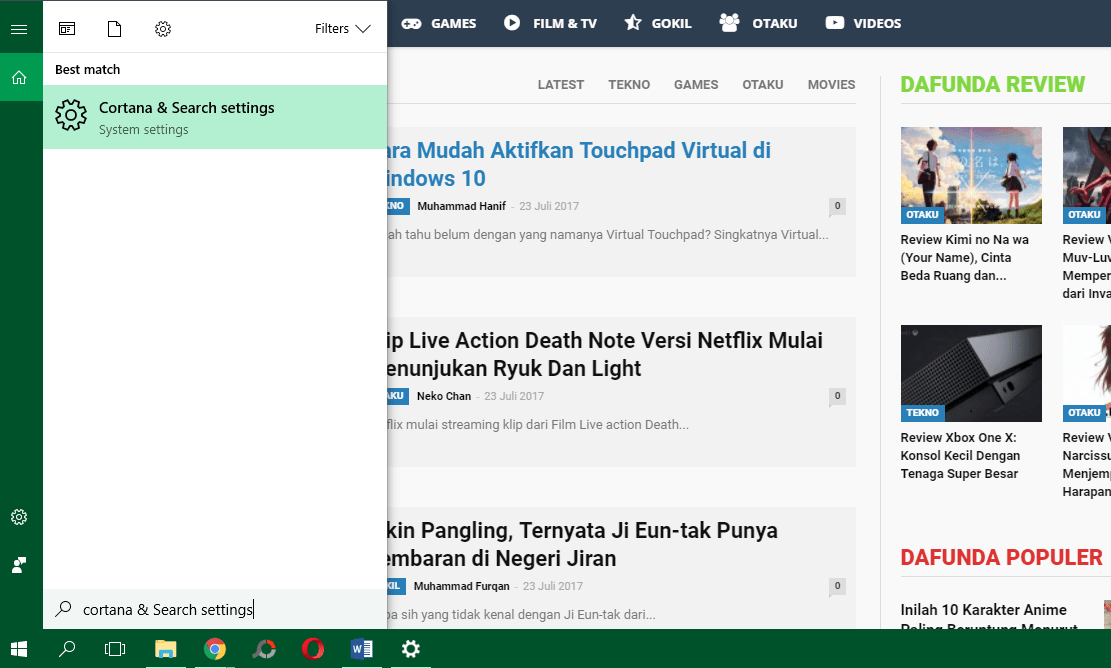Open the FILM & TV navigation menu
This screenshot has height=668, width=1111.
[x=551, y=23]
